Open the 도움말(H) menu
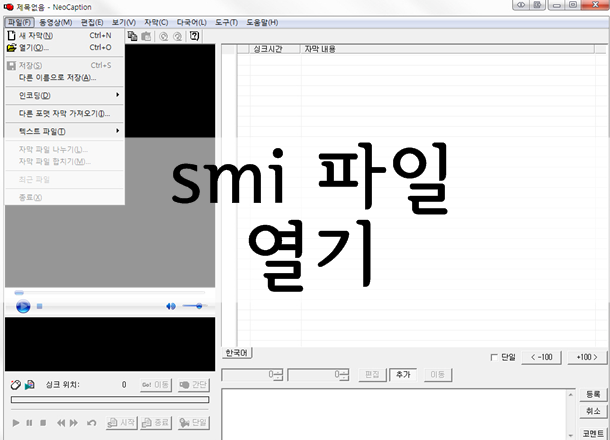Screen dimensions: 610x440 (x=262, y=23)
